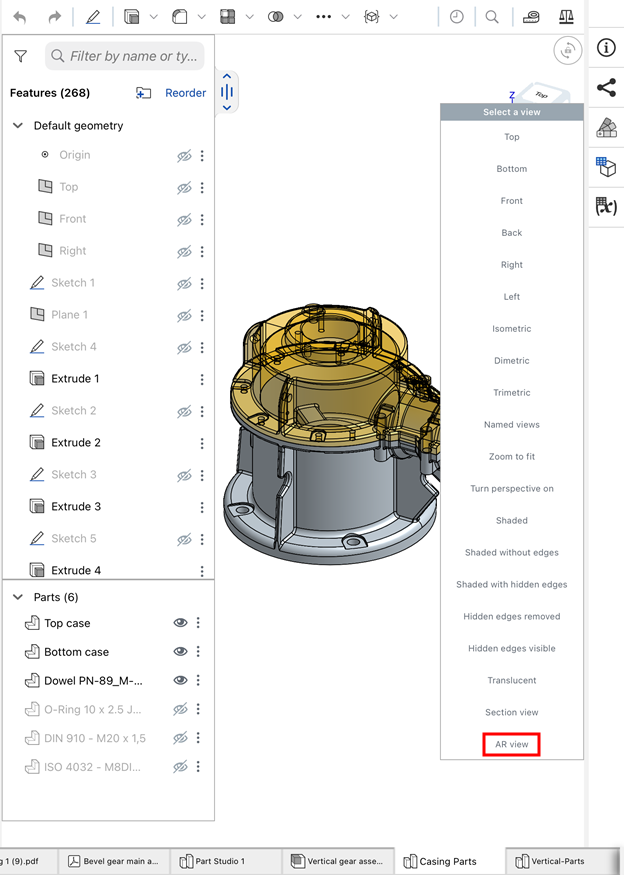Show the O-Ring 10 x 2.5 part
Viewport: 624px width, 875px height.
pos(180,710)
